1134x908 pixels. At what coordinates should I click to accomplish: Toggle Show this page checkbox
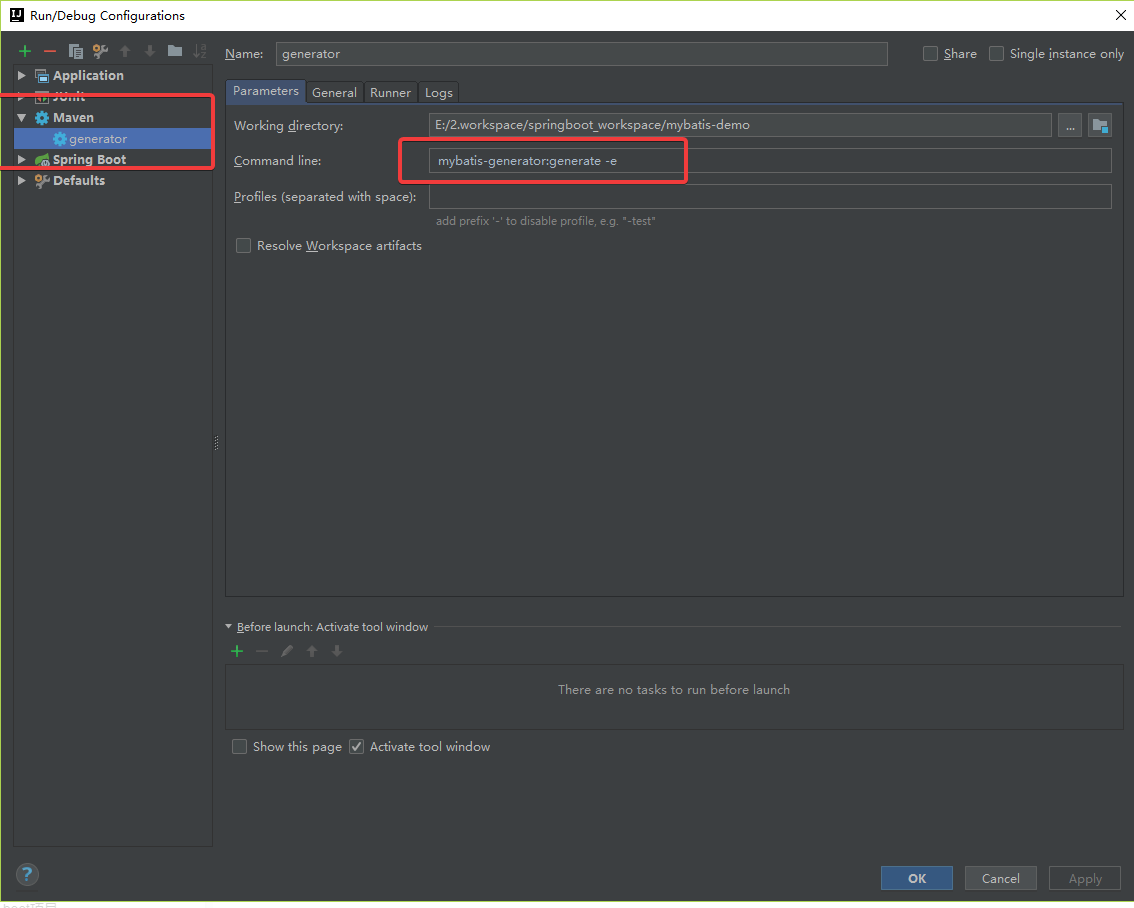[239, 747]
